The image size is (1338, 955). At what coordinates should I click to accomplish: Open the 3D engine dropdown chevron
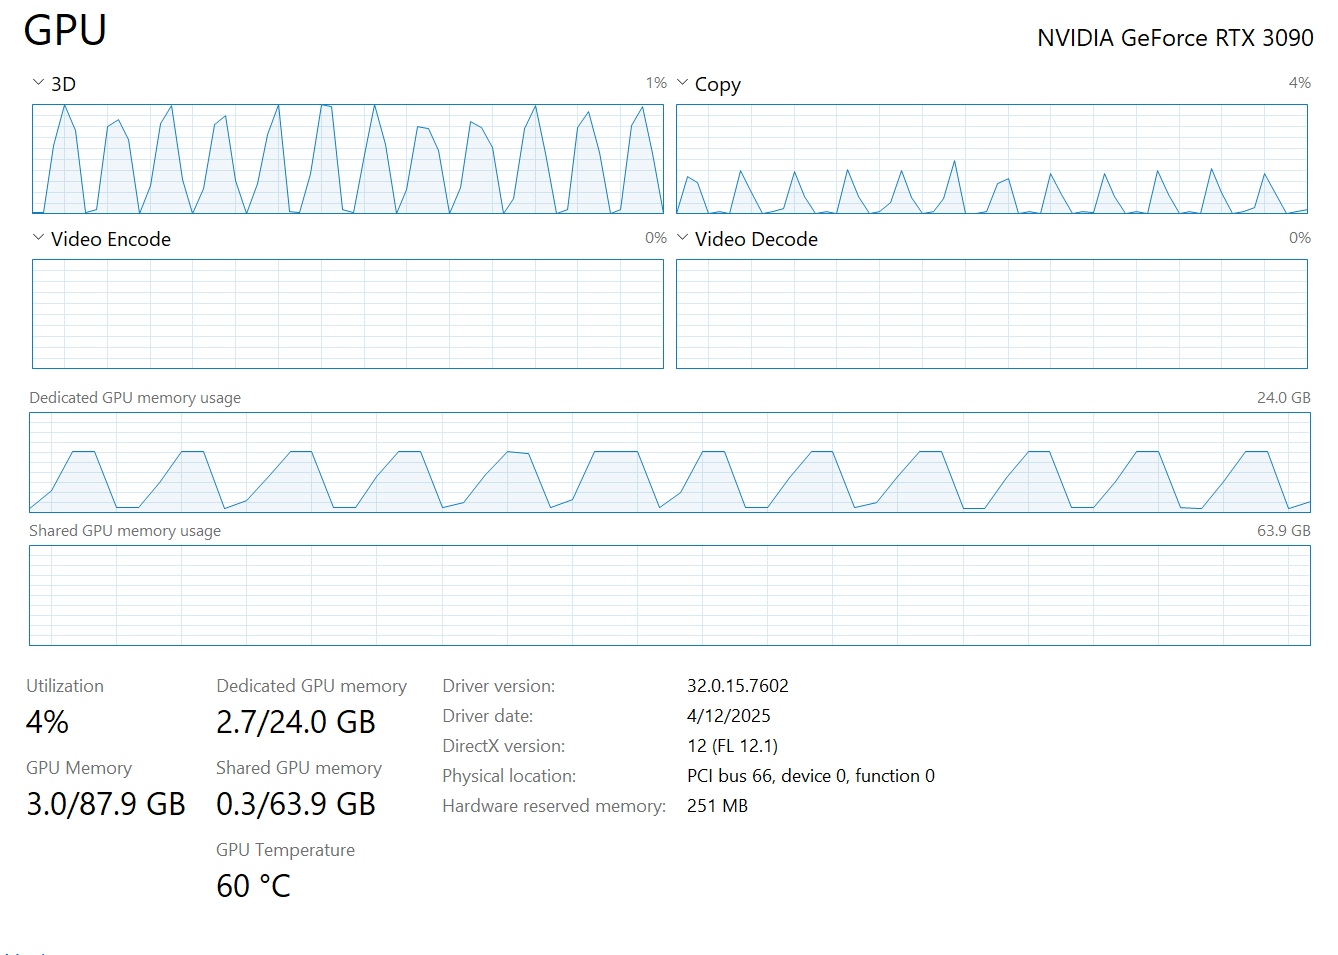[x=38, y=83]
